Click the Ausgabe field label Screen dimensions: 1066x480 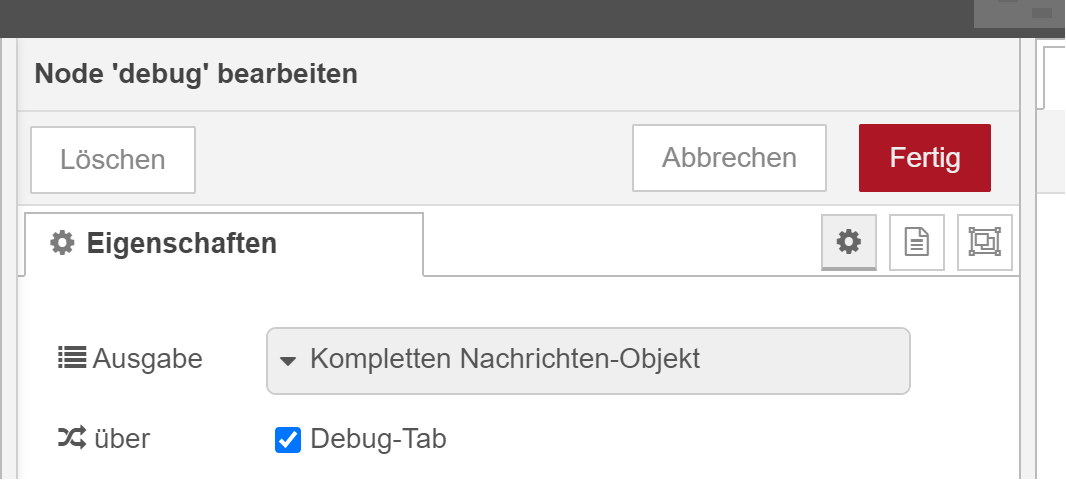pyautogui.click(x=147, y=358)
